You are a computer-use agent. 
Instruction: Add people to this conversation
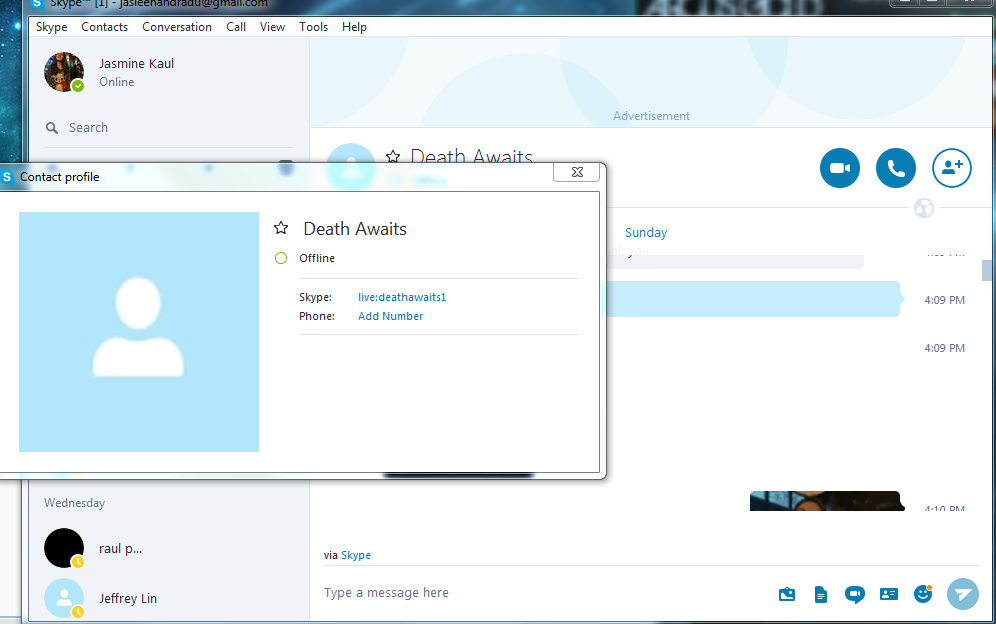pyautogui.click(x=952, y=168)
